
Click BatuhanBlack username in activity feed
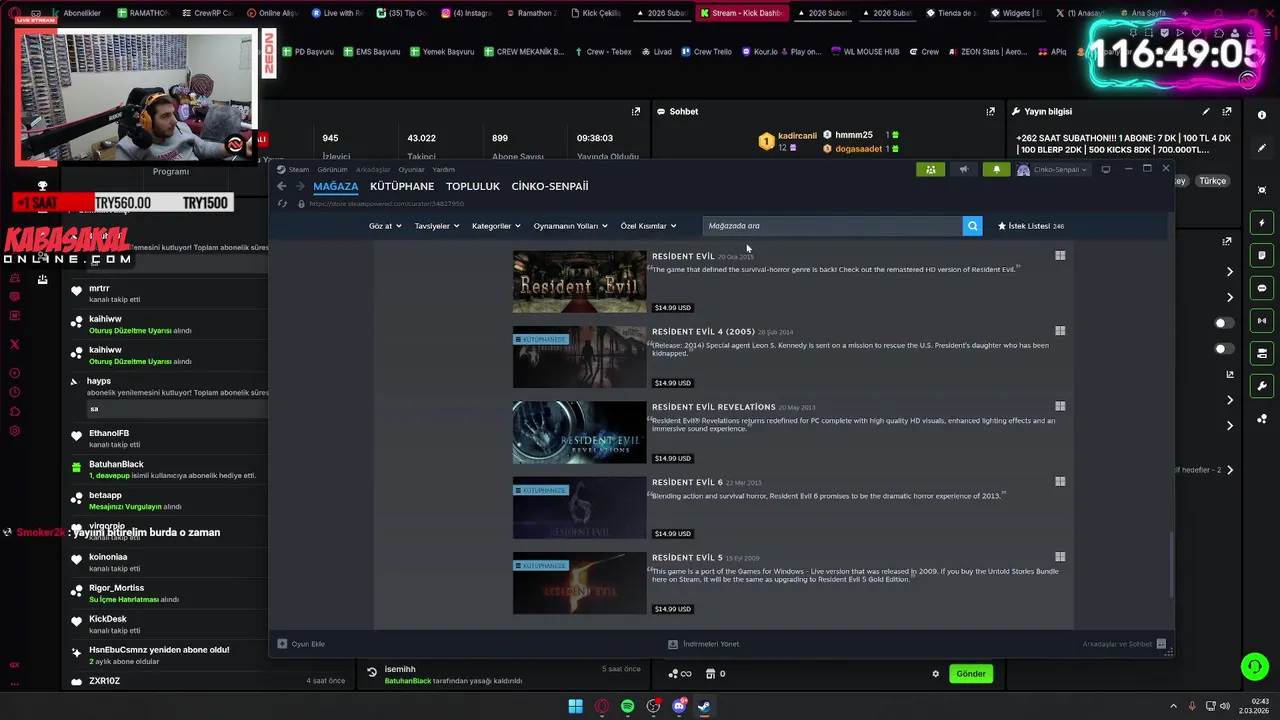click(116, 465)
